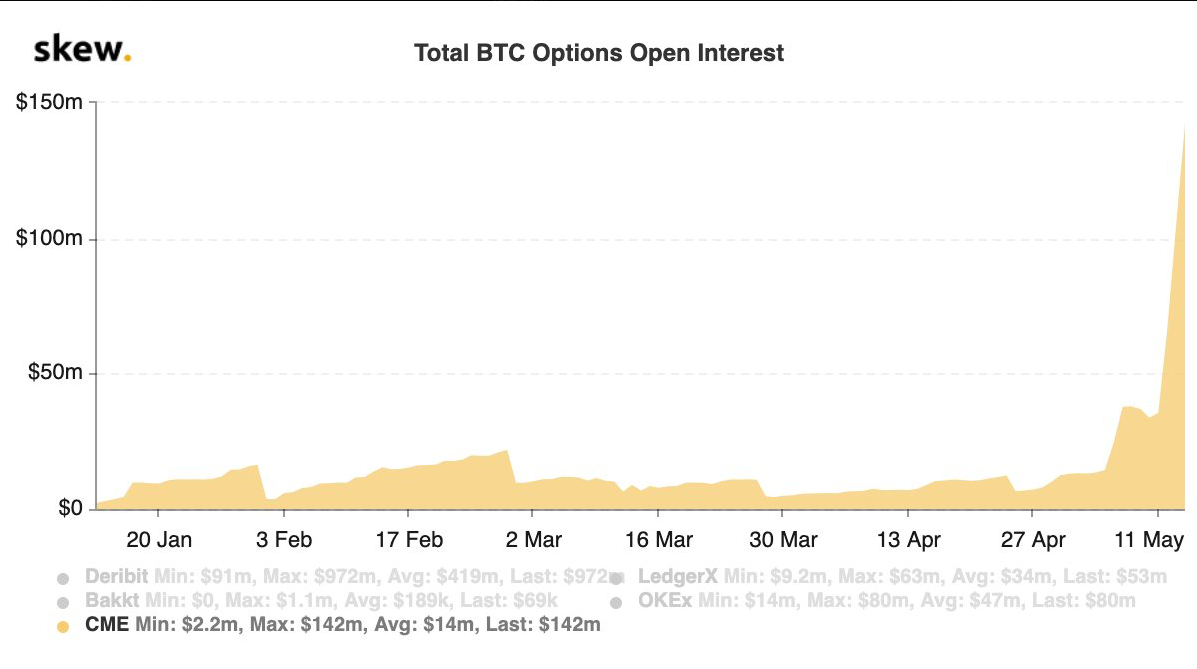This screenshot has width=1197, height=669.
Task: Toggle the Deribit legend dot
Action: click(x=63, y=578)
